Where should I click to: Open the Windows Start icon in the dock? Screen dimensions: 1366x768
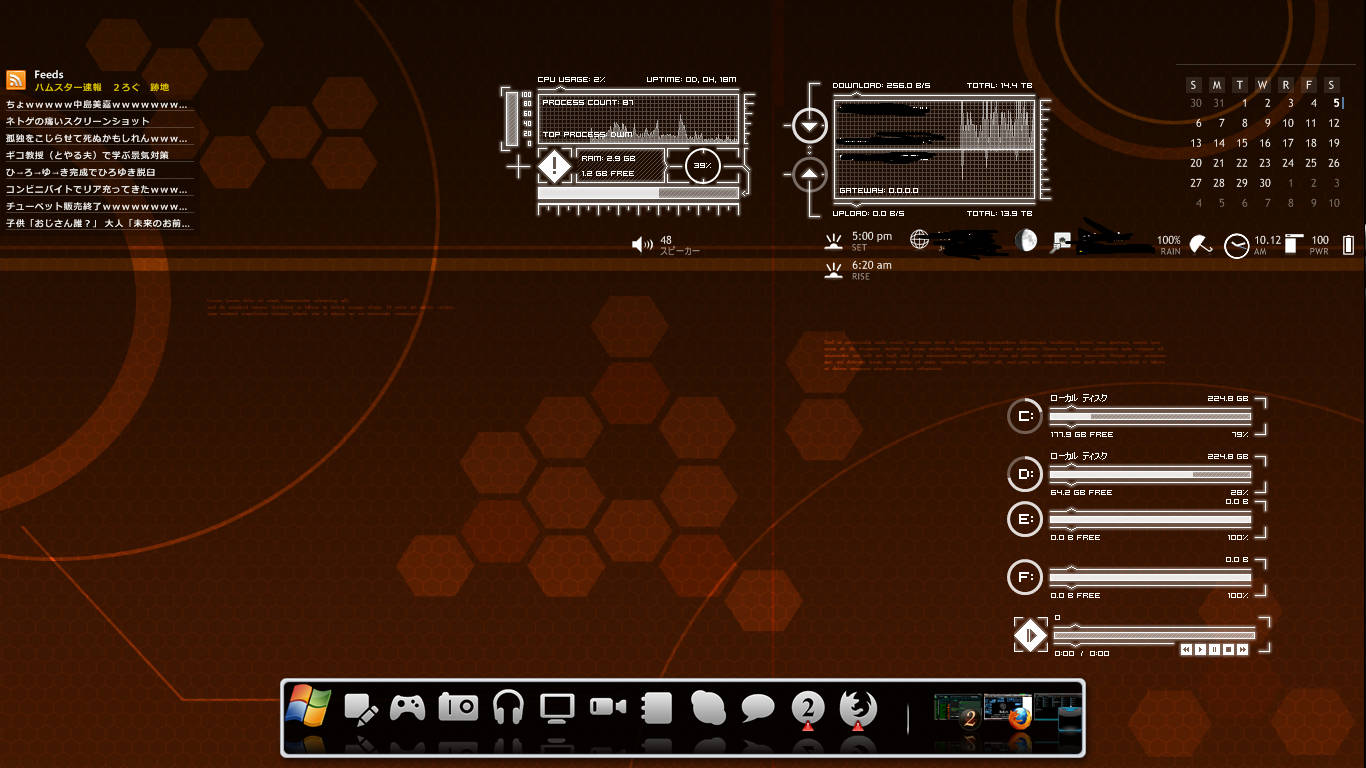tap(308, 706)
